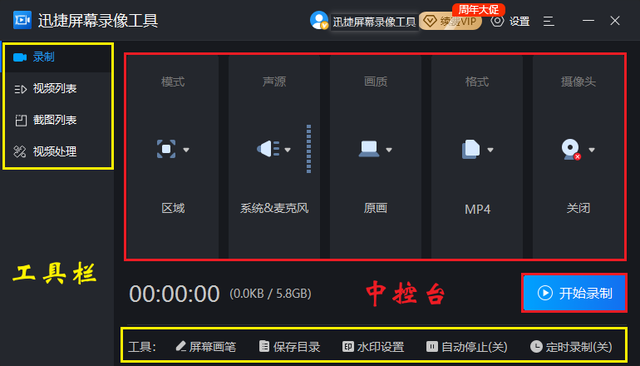Screen dimensions: 640x366
Task: Click the 开始录制 button
Action: click(574, 293)
